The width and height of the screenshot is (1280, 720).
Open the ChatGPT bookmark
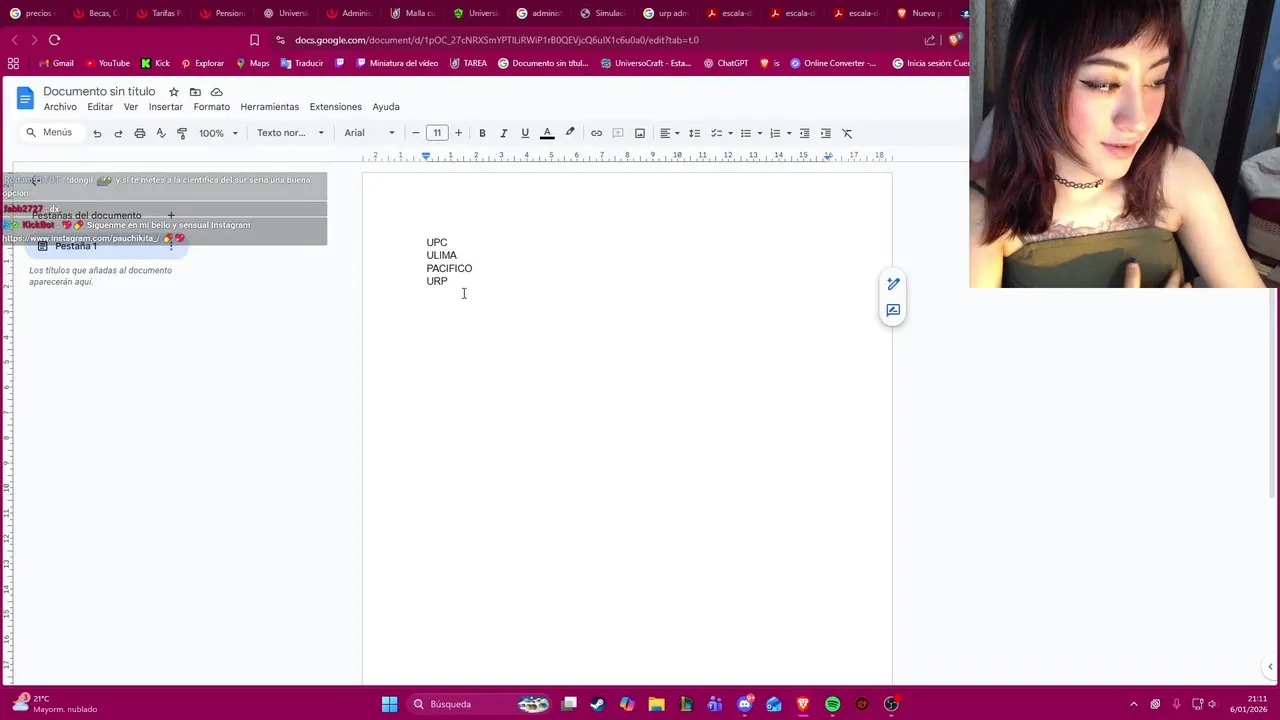coord(726,63)
